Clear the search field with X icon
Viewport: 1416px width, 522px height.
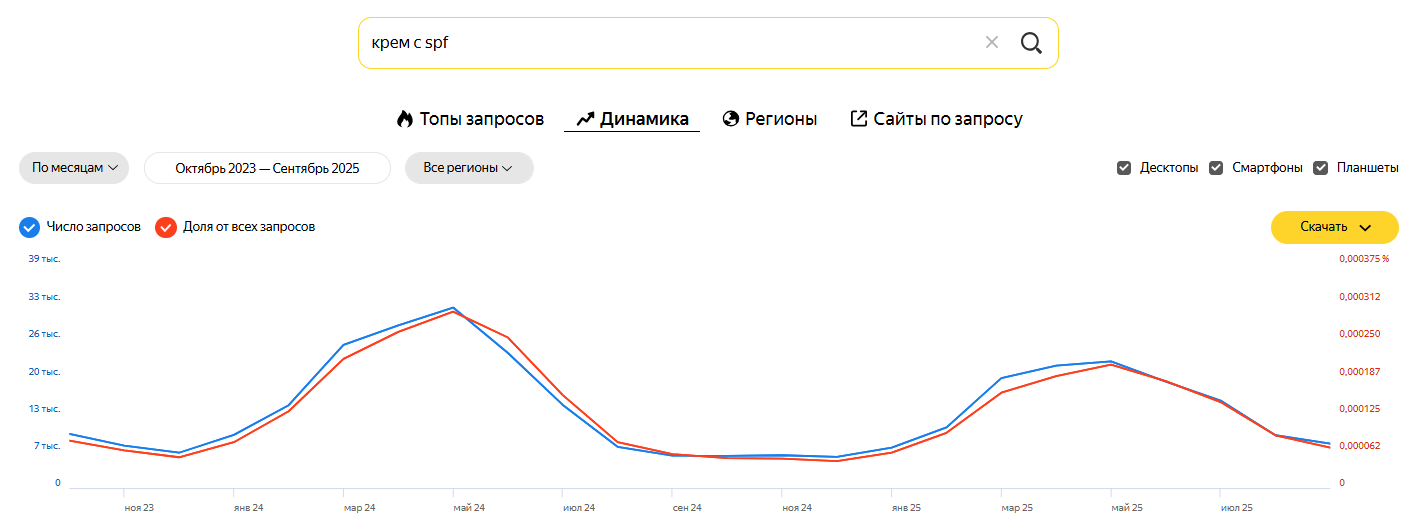[x=992, y=43]
